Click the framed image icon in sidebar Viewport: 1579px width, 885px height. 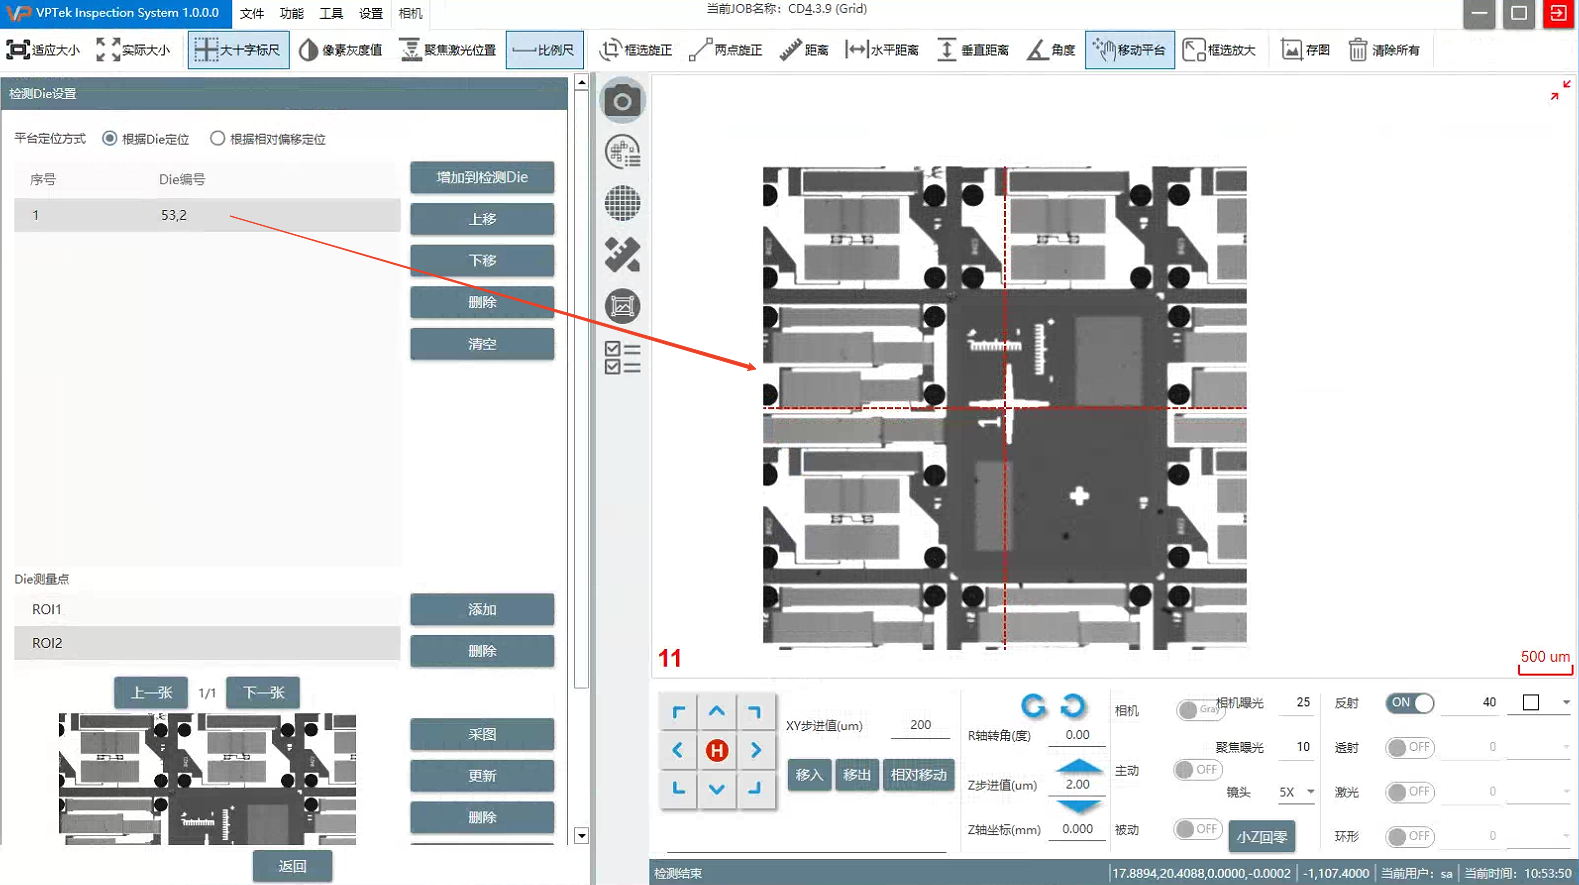click(622, 306)
